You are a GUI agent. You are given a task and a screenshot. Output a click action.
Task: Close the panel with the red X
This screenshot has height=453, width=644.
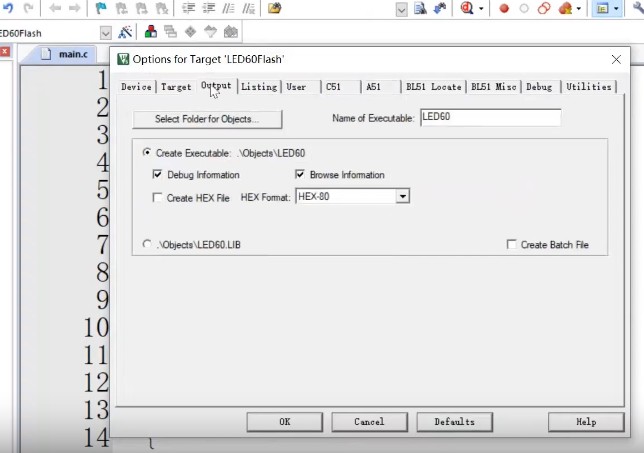coord(5,52)
